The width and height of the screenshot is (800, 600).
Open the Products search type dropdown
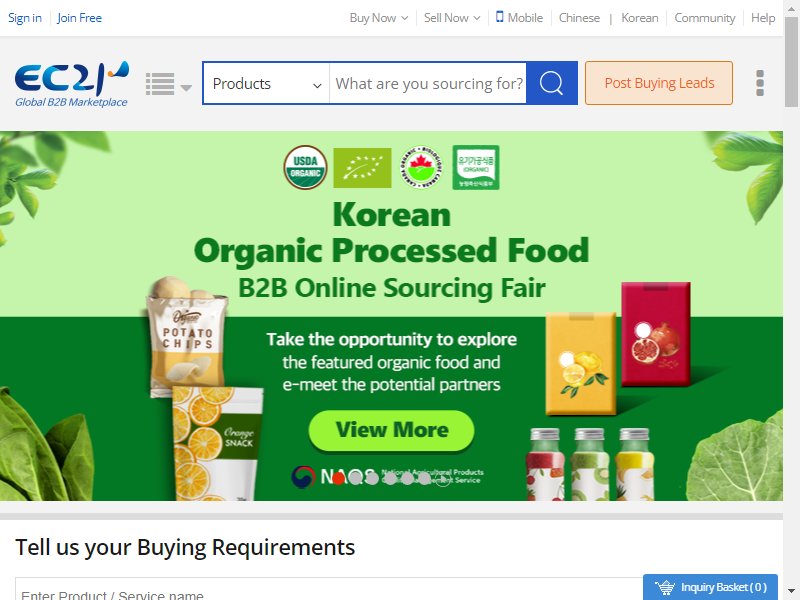(266, 84)
